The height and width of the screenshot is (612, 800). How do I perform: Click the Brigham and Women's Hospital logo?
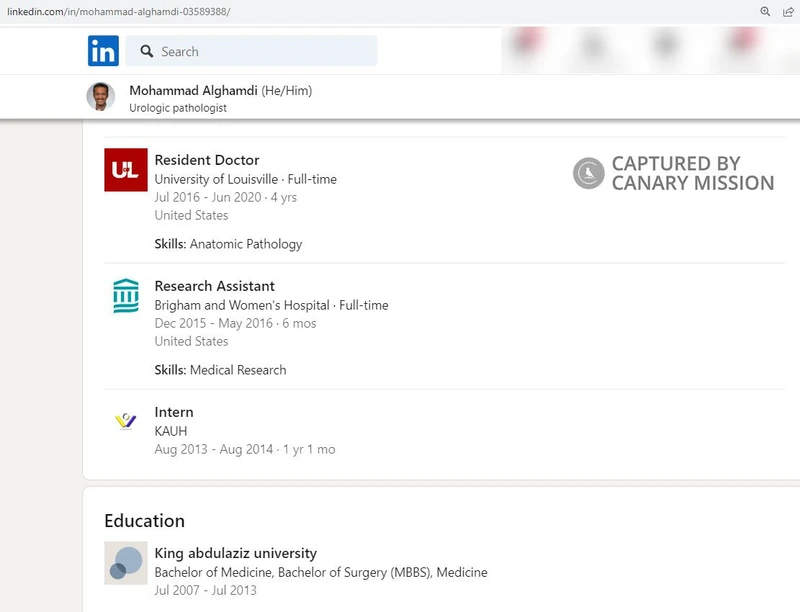click(125, 295)
